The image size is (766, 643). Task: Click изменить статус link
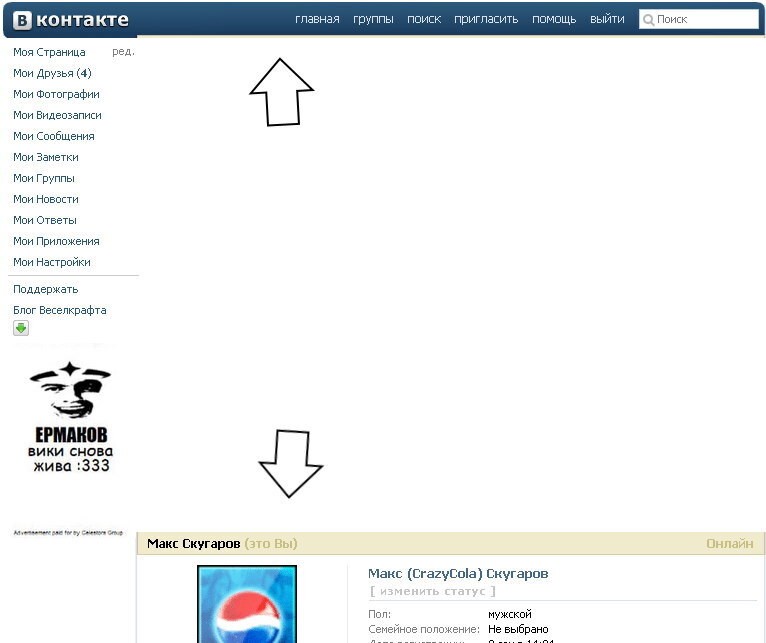click(433, 591)
